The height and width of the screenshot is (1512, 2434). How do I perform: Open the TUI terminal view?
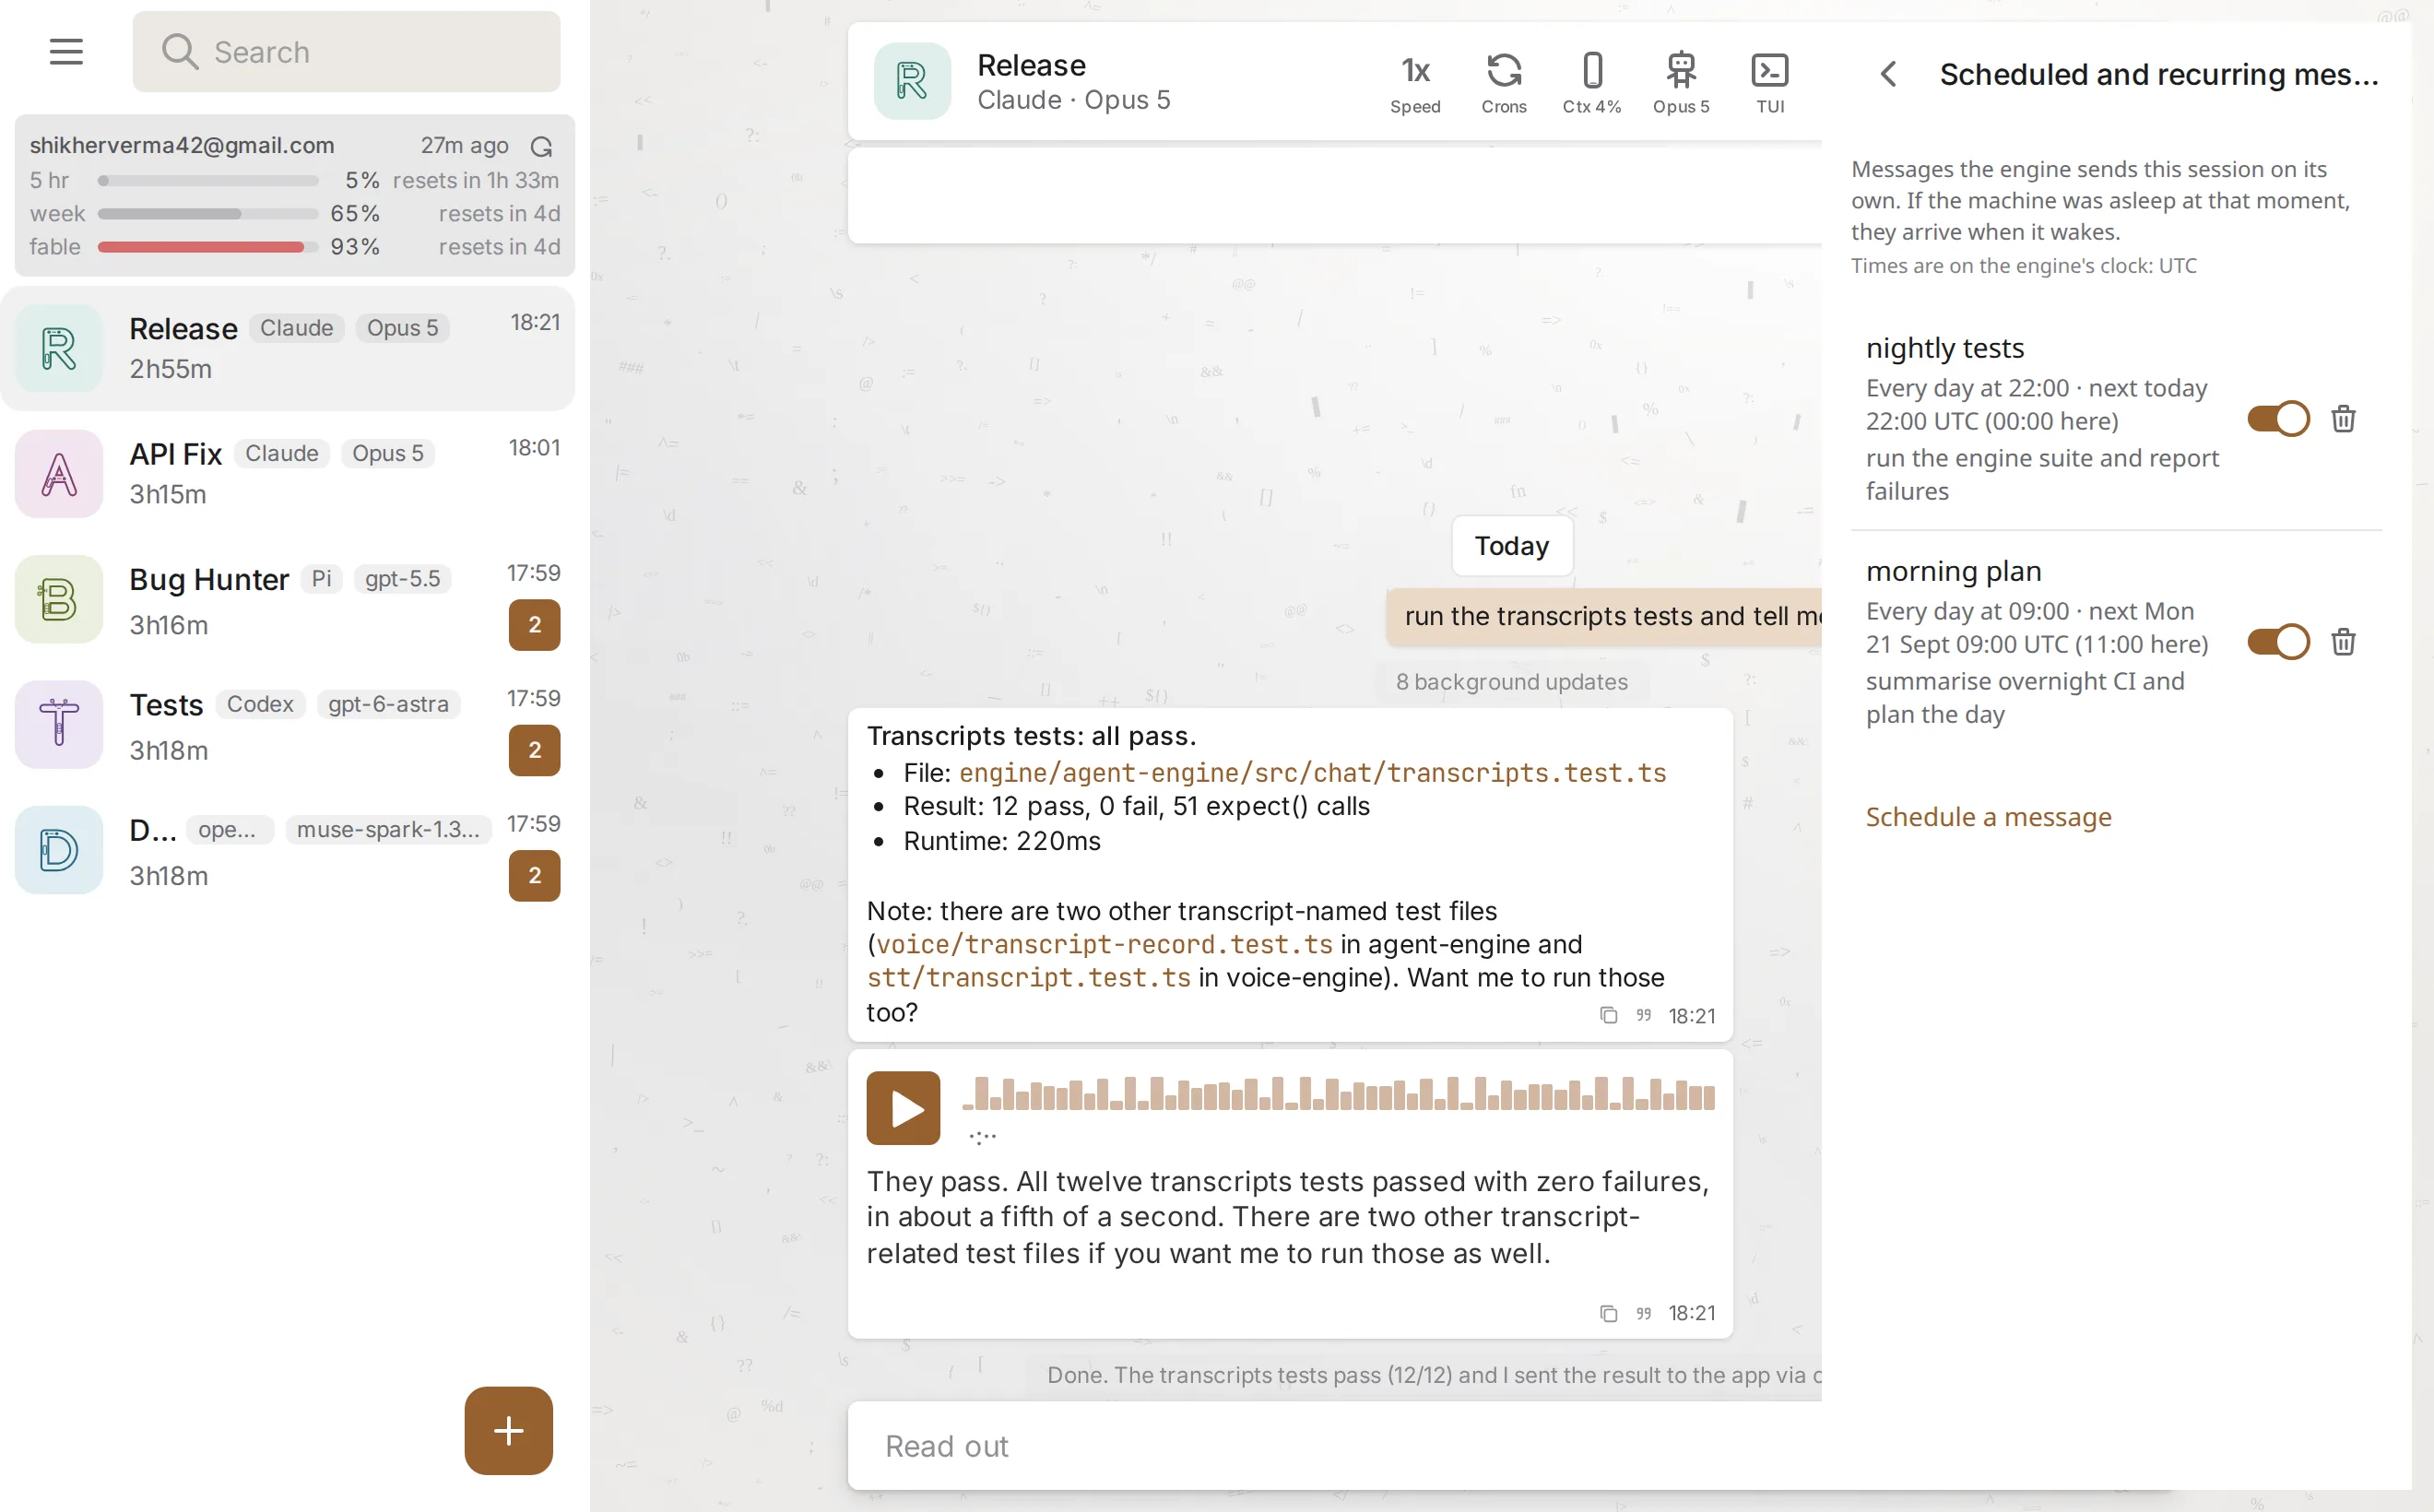click(1769, 82)
